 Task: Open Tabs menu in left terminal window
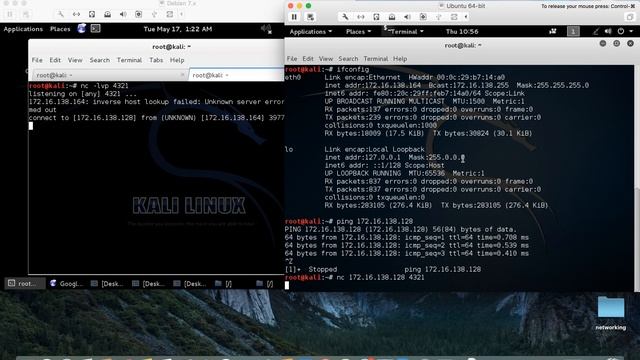coord(156,60)
